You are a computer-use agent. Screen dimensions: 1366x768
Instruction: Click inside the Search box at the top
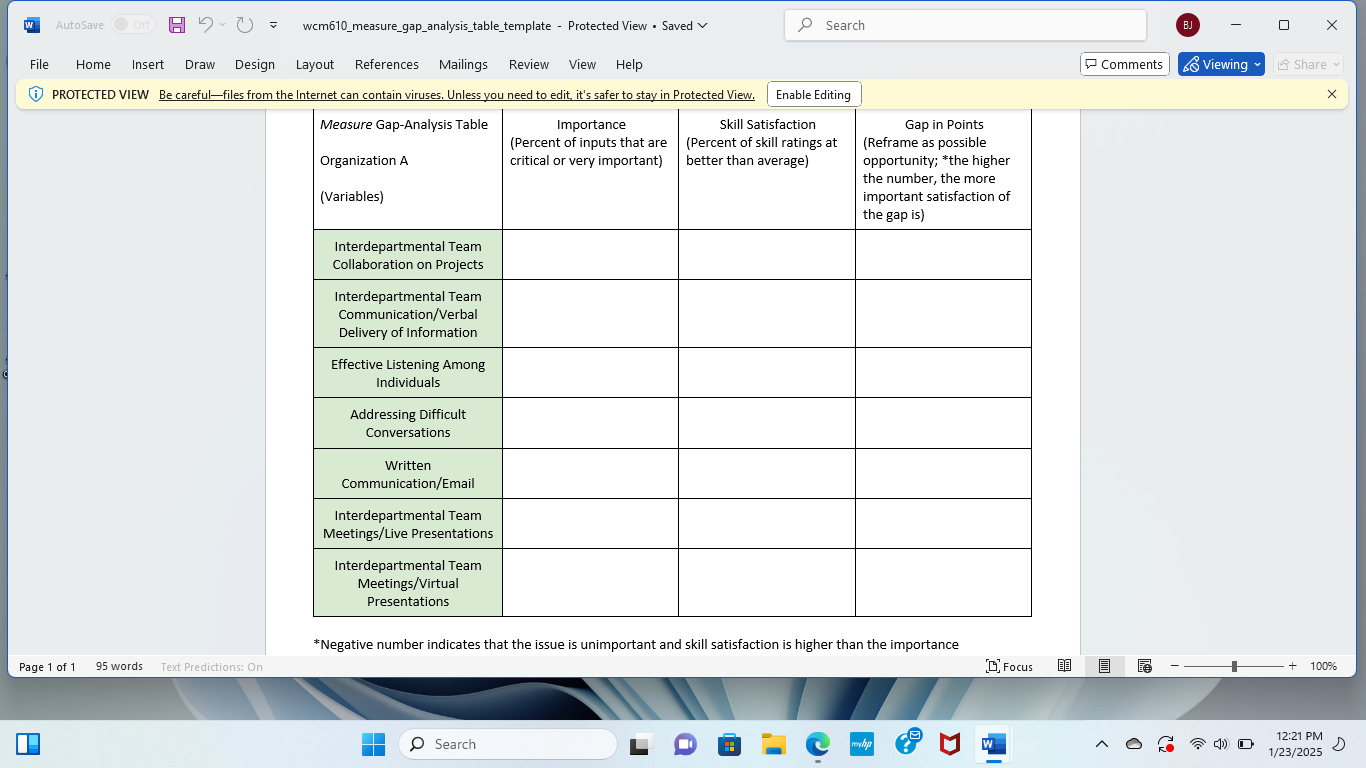click(963, 24)
